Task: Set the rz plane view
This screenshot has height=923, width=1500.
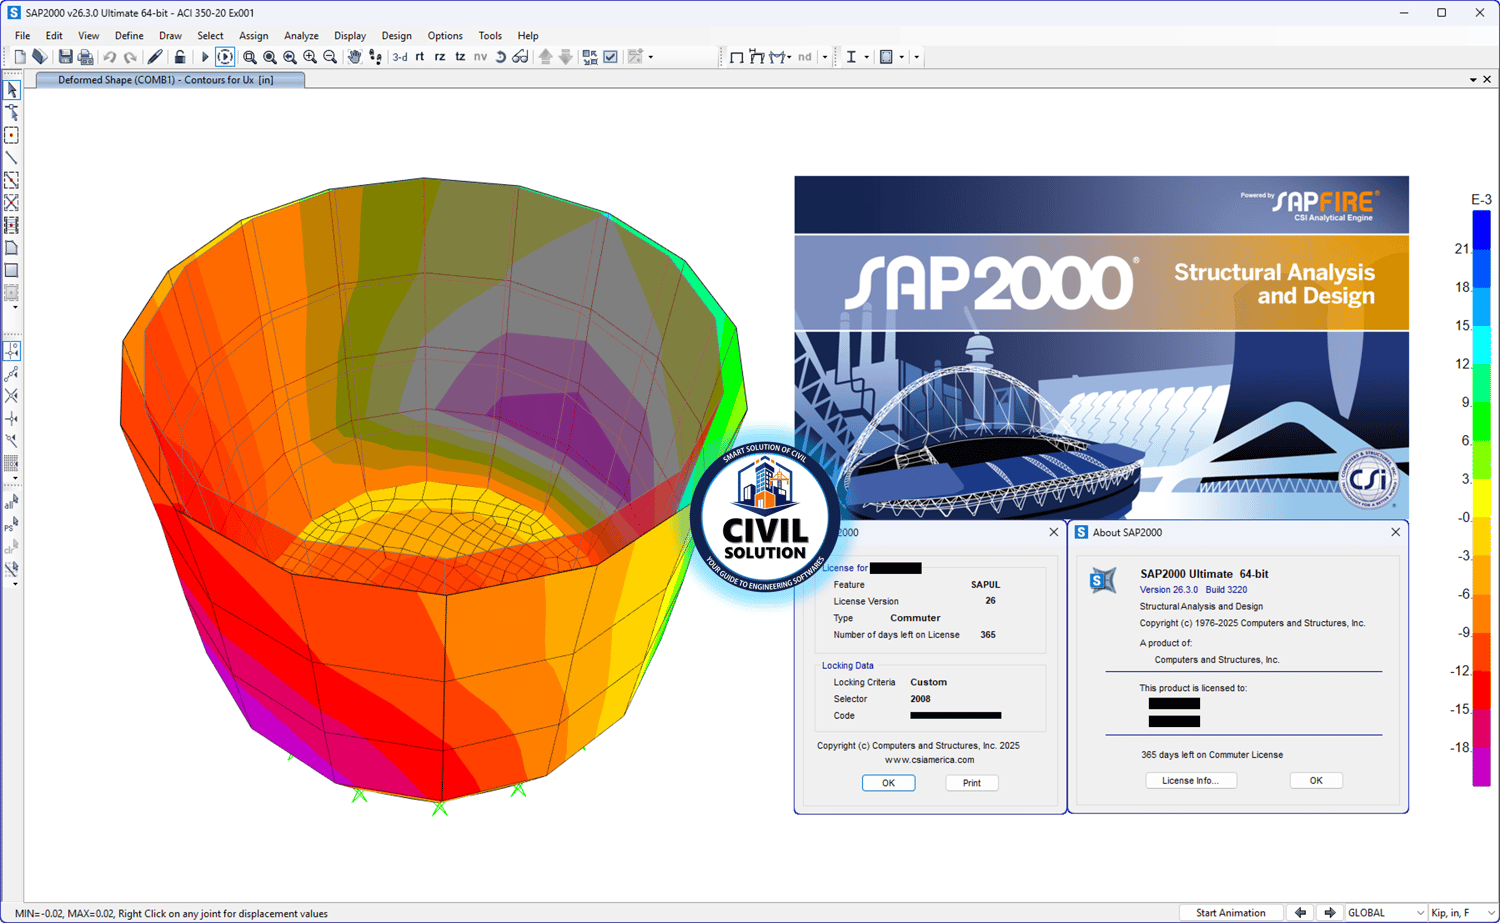Action: pos(440,57)
